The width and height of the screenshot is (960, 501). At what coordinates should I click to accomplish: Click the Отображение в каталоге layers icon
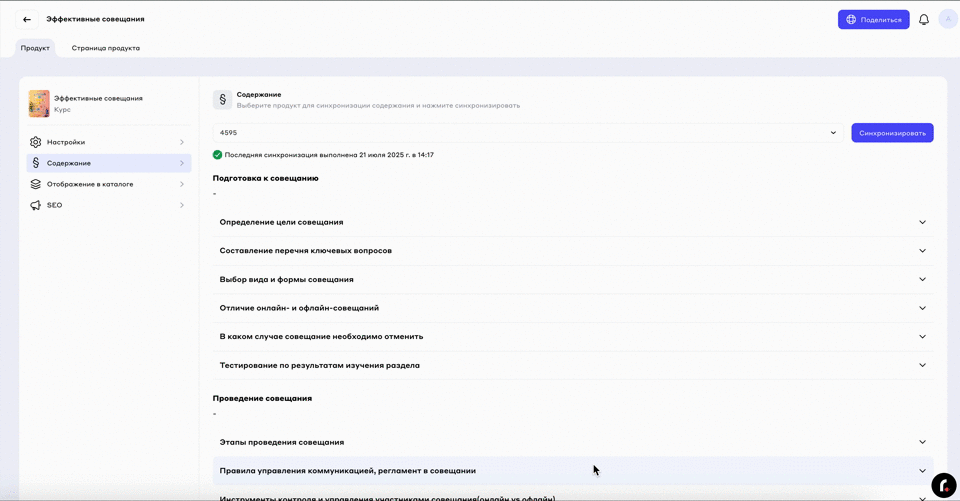tap(36, 184)
